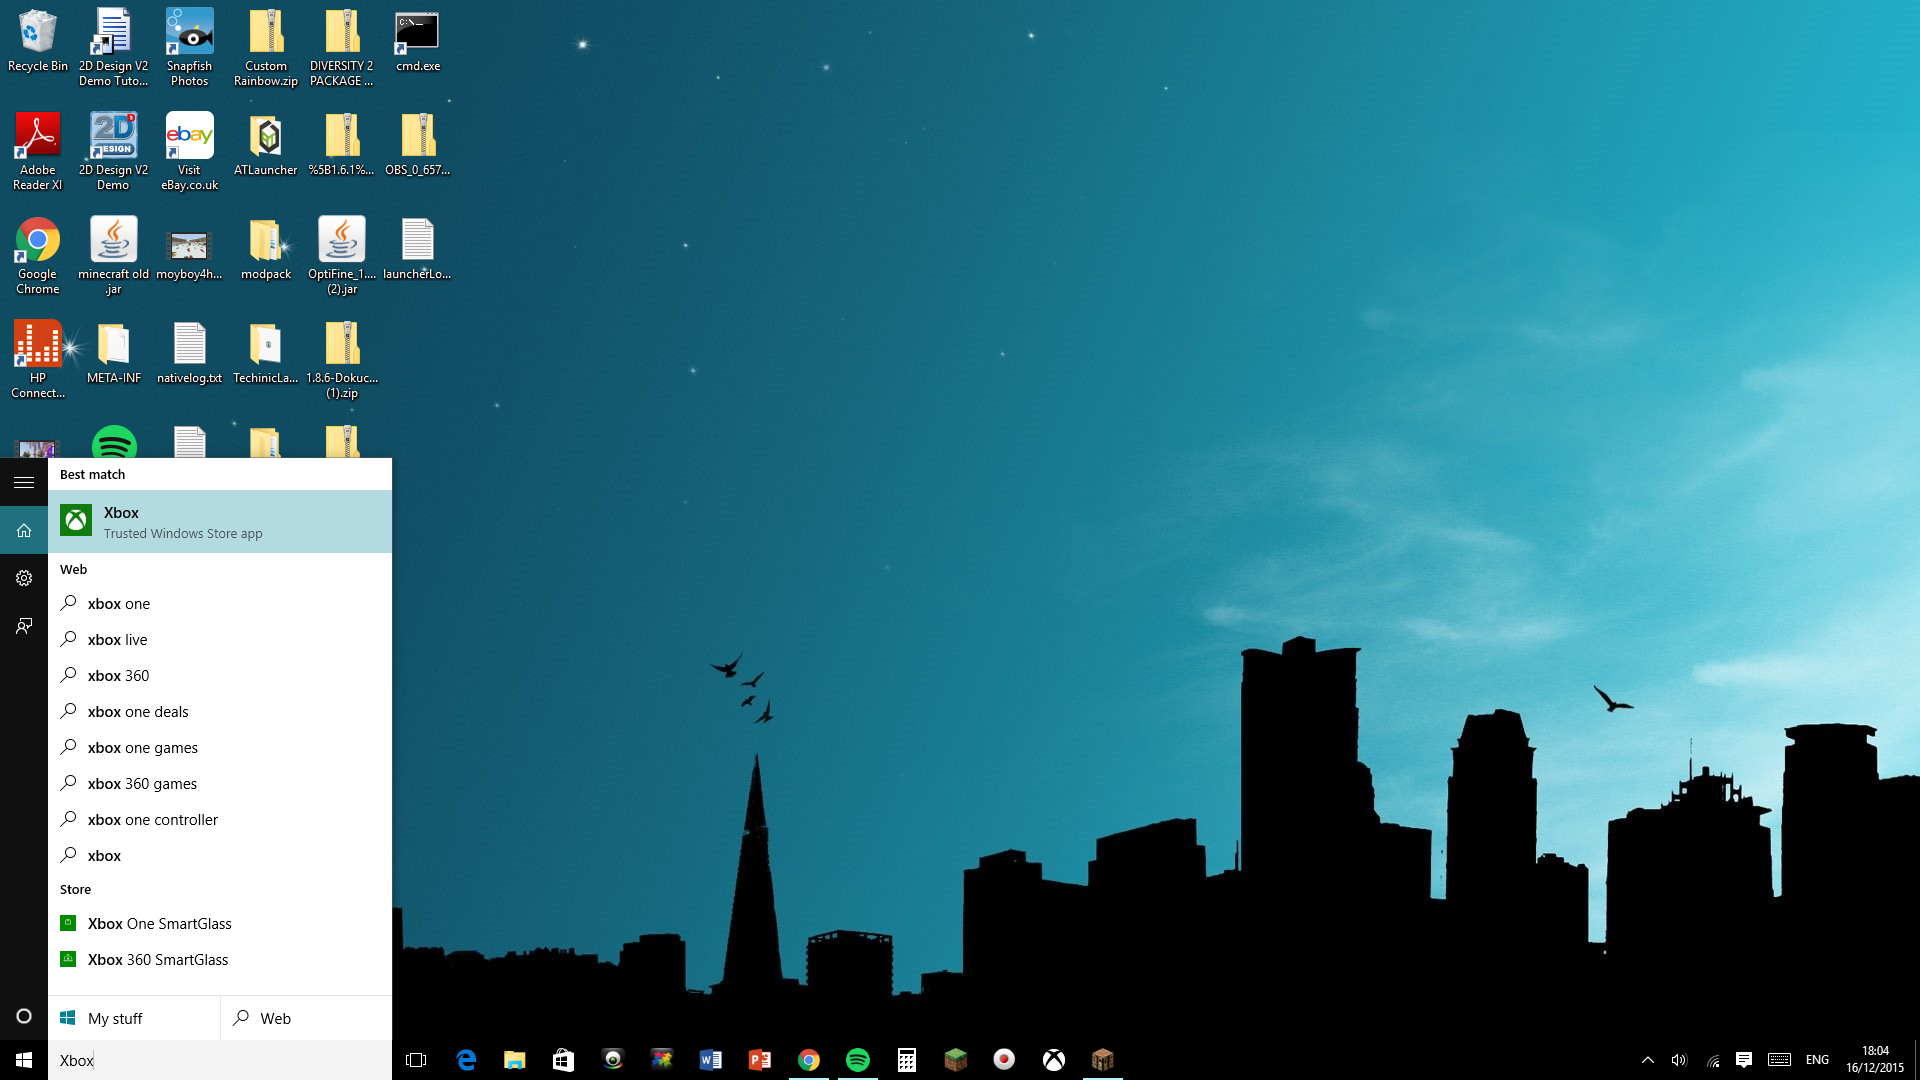
Task: Select the 'xbox one deals' suggestion
Action: tap(220, 711)
